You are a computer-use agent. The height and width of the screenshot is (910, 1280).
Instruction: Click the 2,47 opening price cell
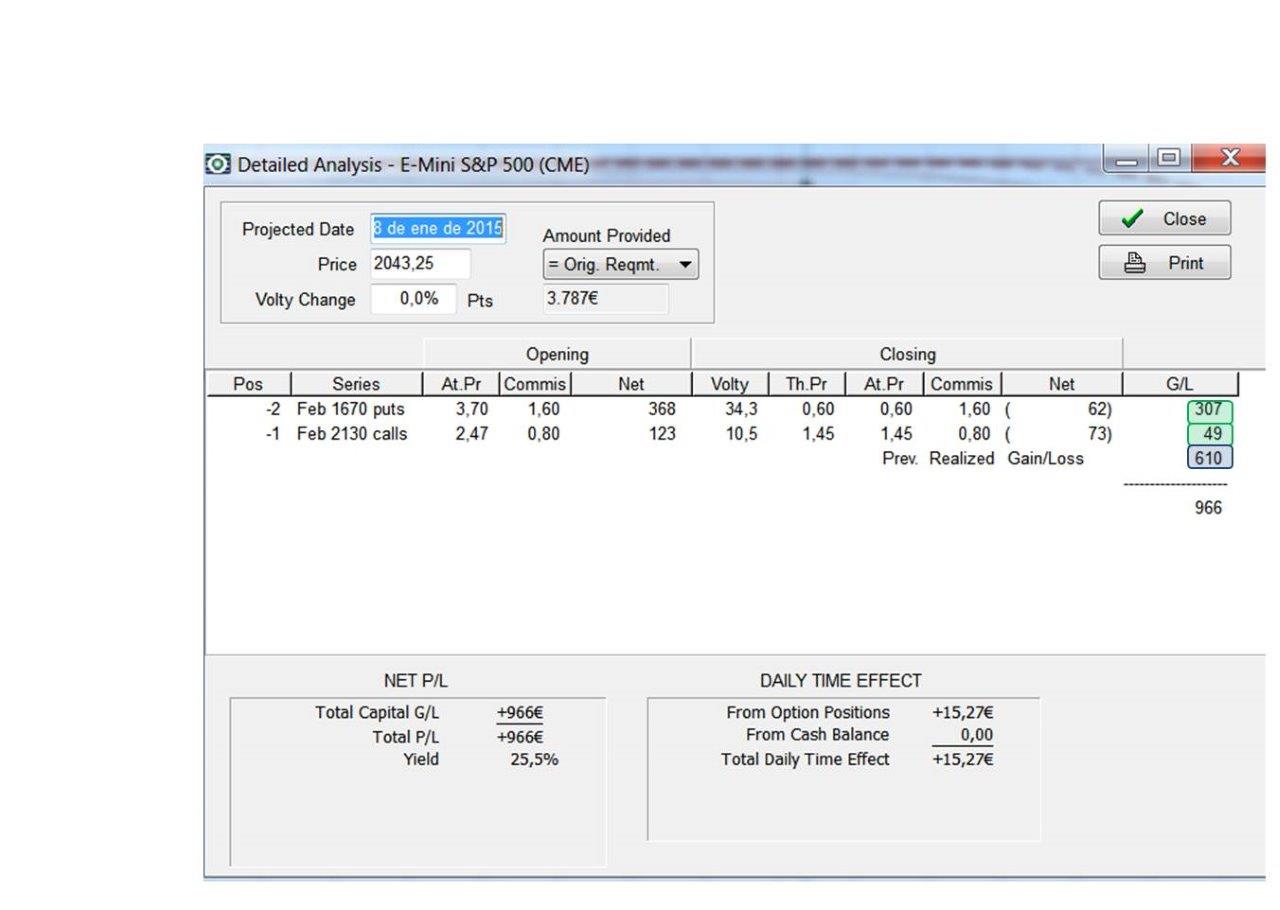pyautogui.click(x=472, y=434)
